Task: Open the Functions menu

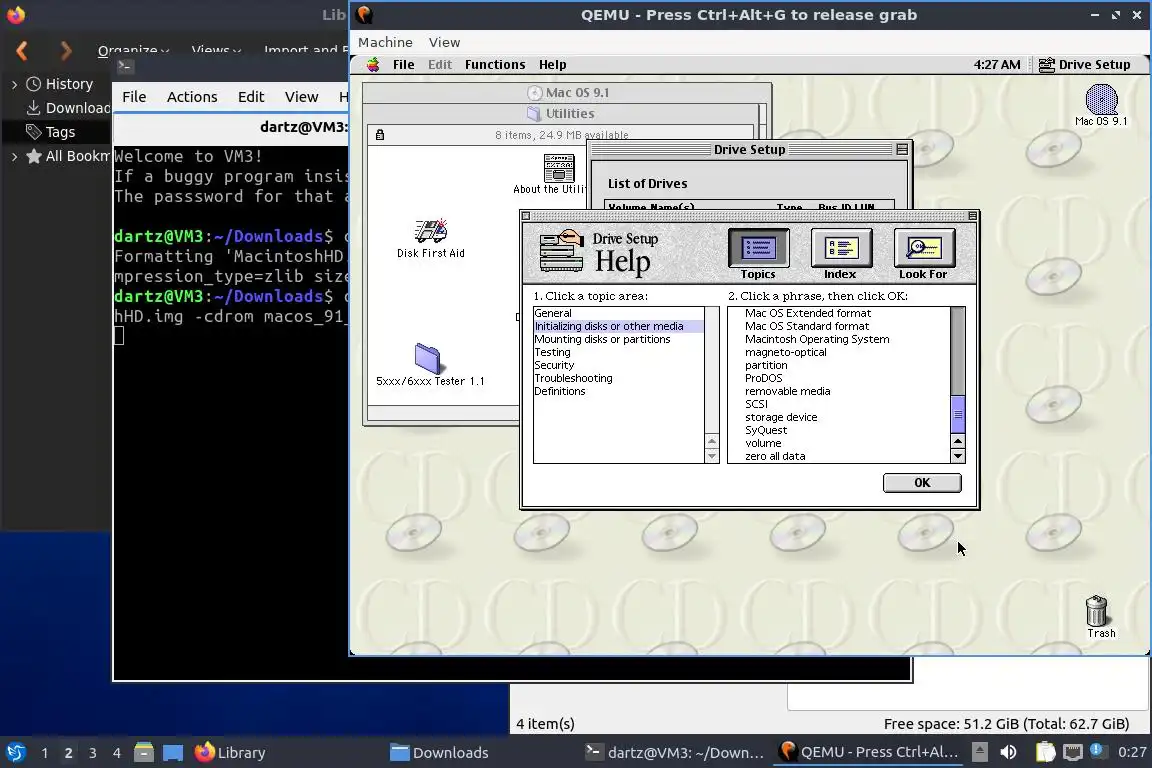Action: click(x=494, y=65)
